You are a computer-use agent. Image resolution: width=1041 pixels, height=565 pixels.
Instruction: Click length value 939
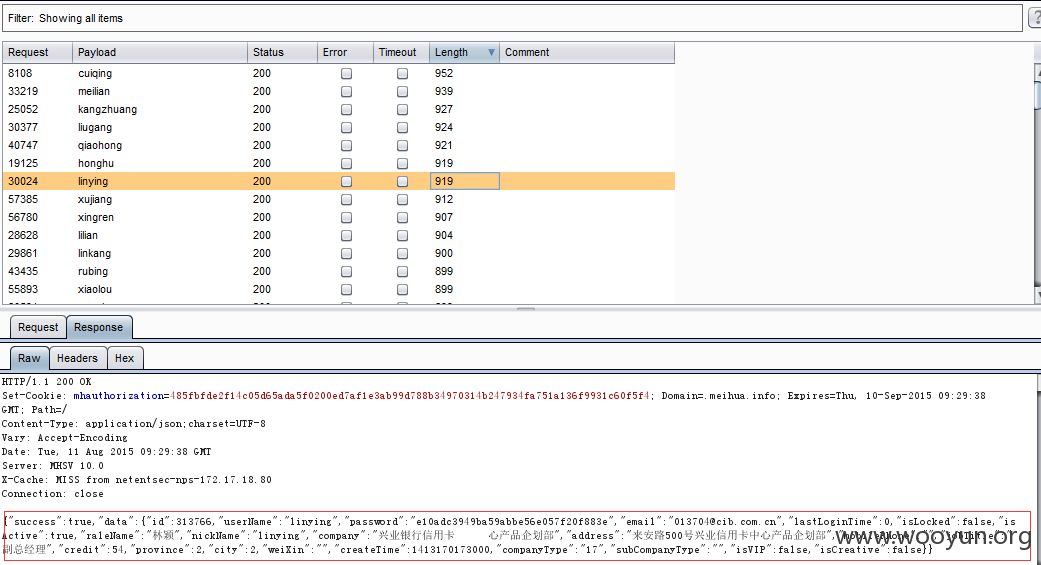coord(443,92)
